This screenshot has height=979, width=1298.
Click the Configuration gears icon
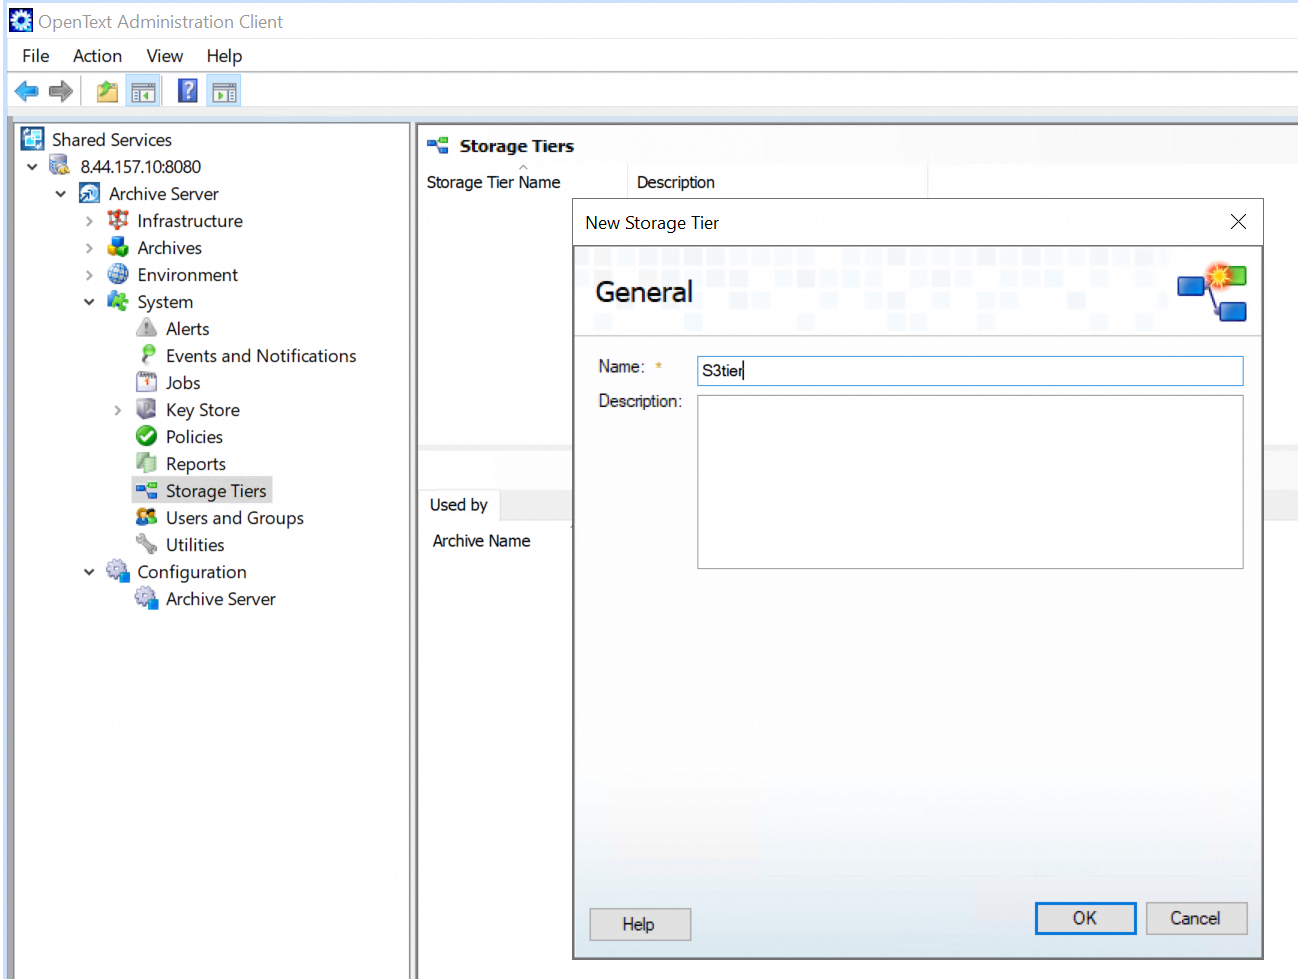[118, 571]
